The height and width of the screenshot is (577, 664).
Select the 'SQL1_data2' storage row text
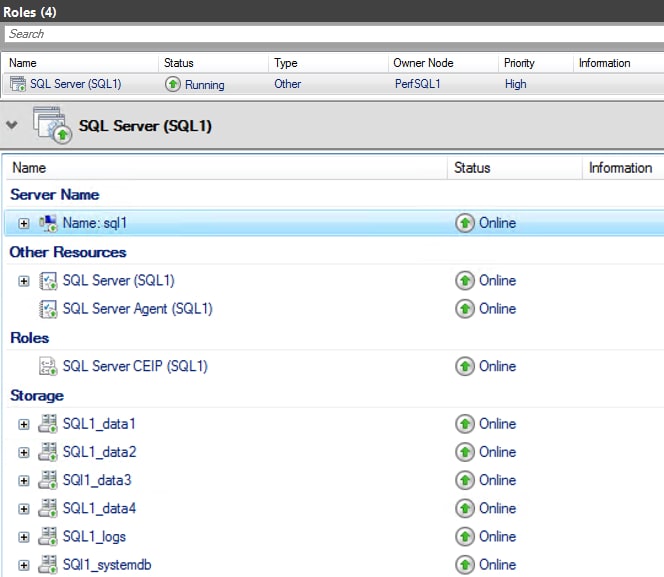click(x=100, y=452)
